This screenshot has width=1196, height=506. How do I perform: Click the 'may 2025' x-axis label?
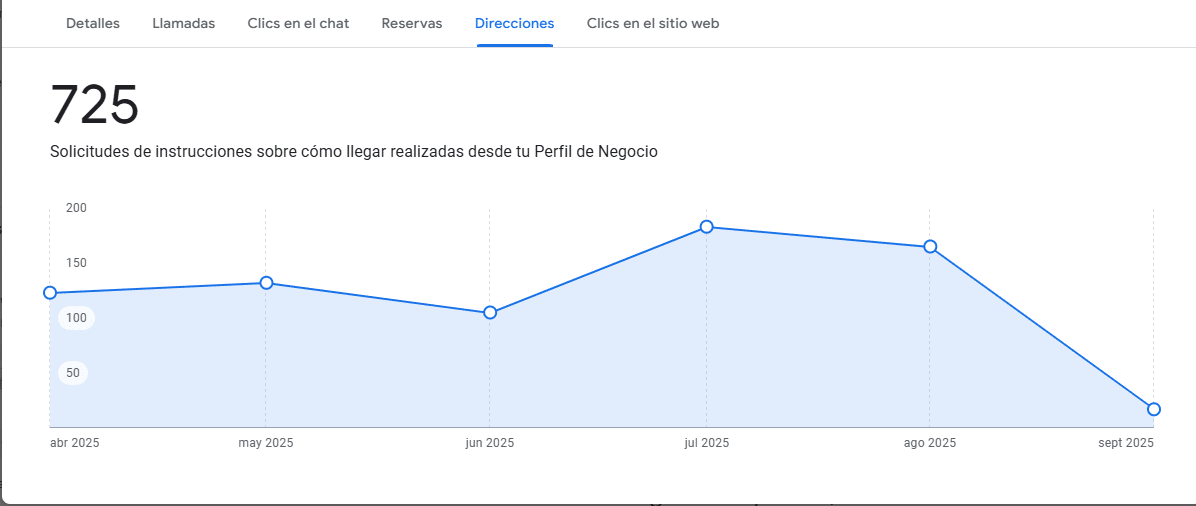[x=266, y=443]
